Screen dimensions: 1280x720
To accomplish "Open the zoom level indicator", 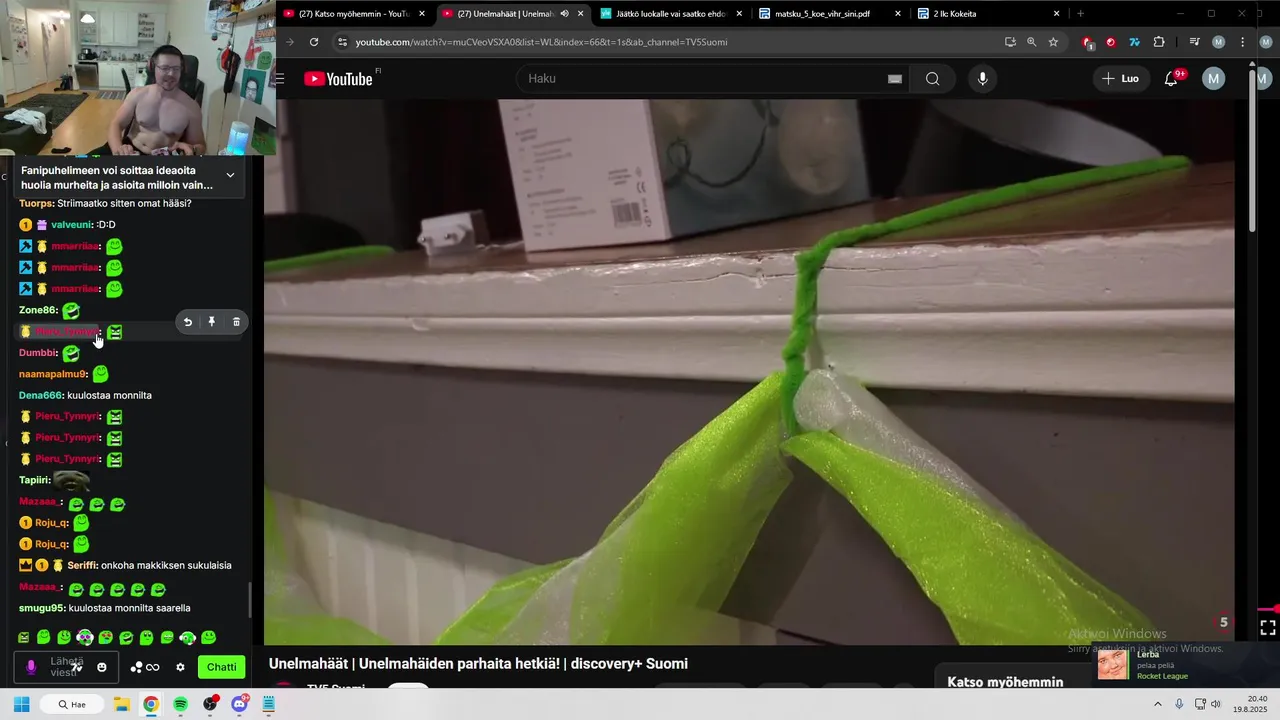I will point(1032,42).
